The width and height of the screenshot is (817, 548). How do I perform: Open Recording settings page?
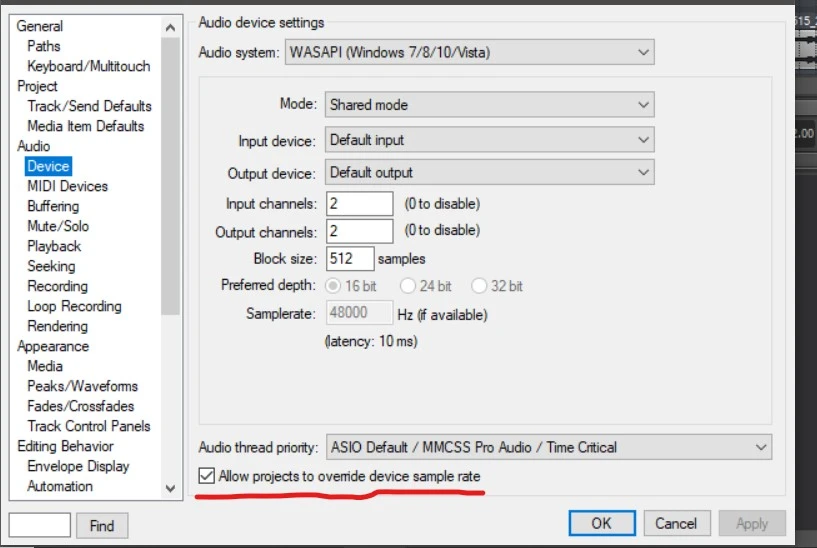[57, 286]
